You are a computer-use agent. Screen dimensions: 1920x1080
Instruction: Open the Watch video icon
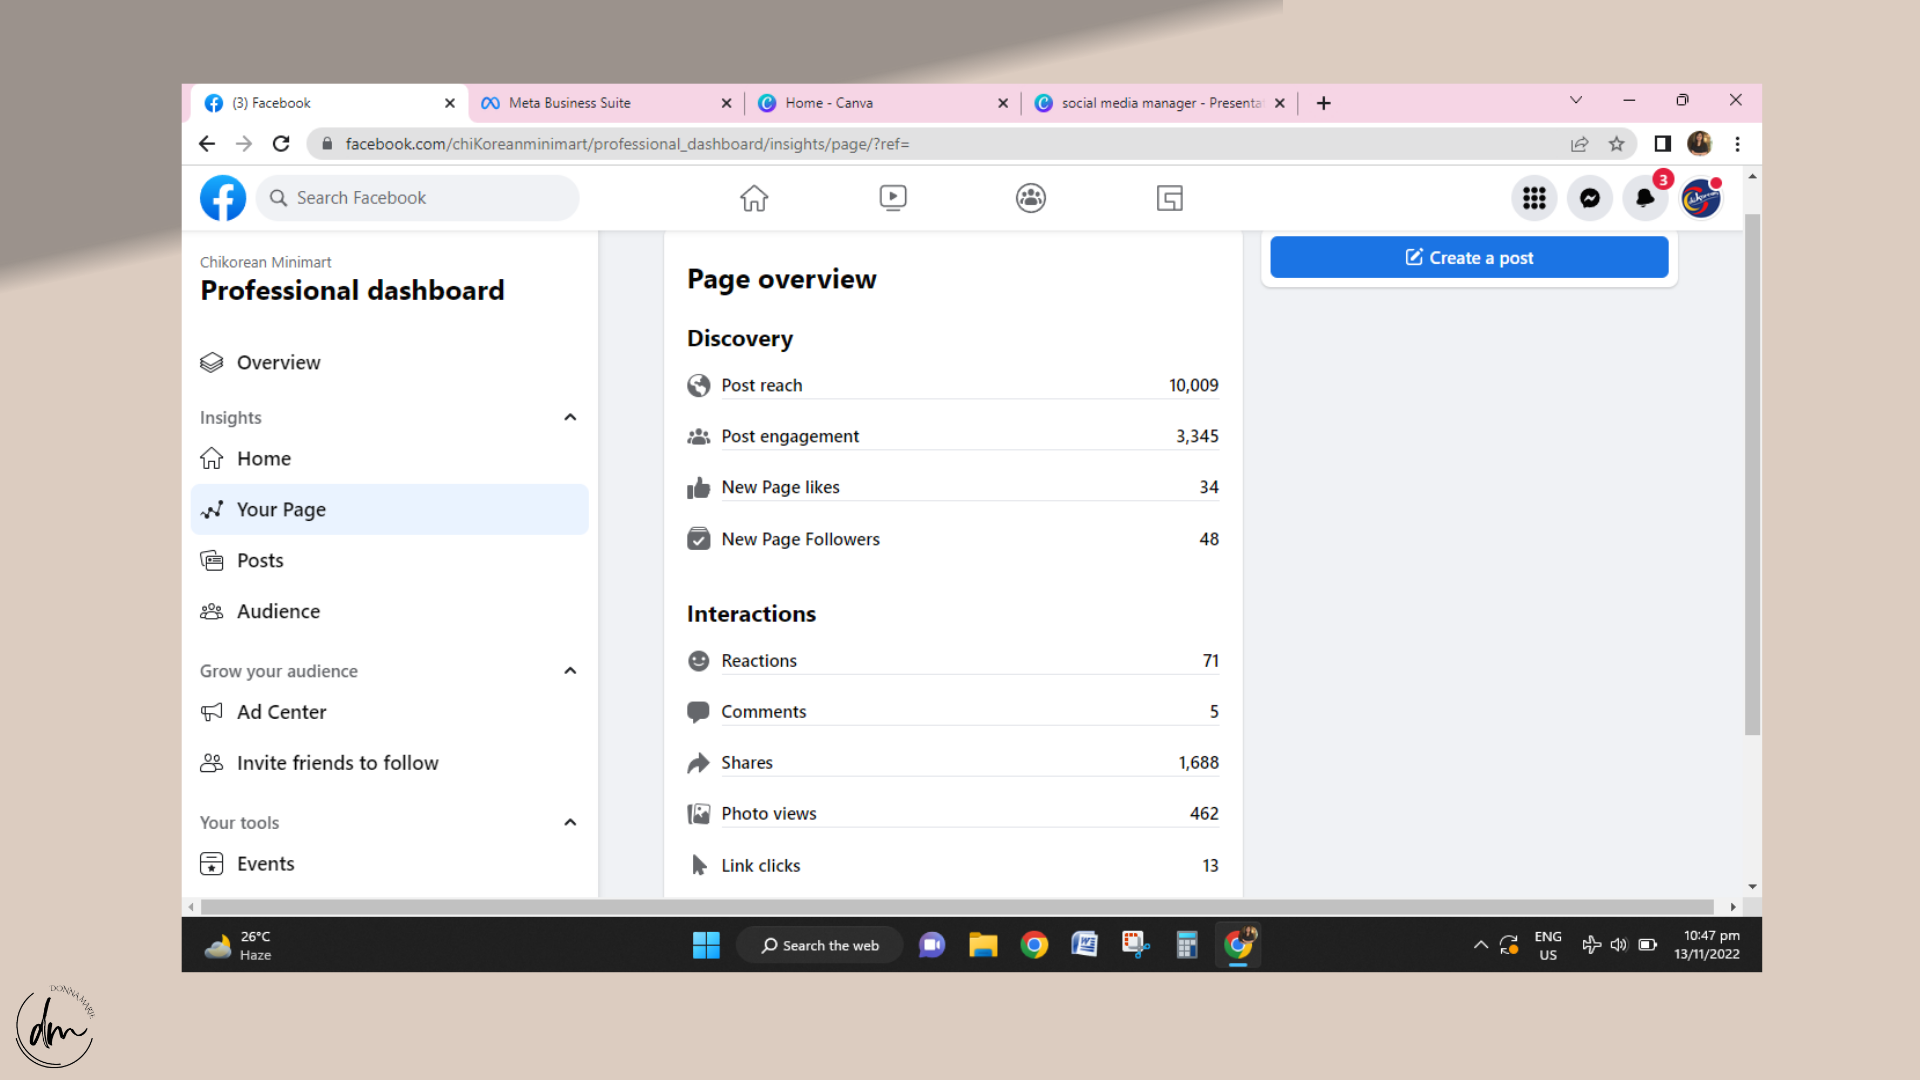click(x=893, y=198)
